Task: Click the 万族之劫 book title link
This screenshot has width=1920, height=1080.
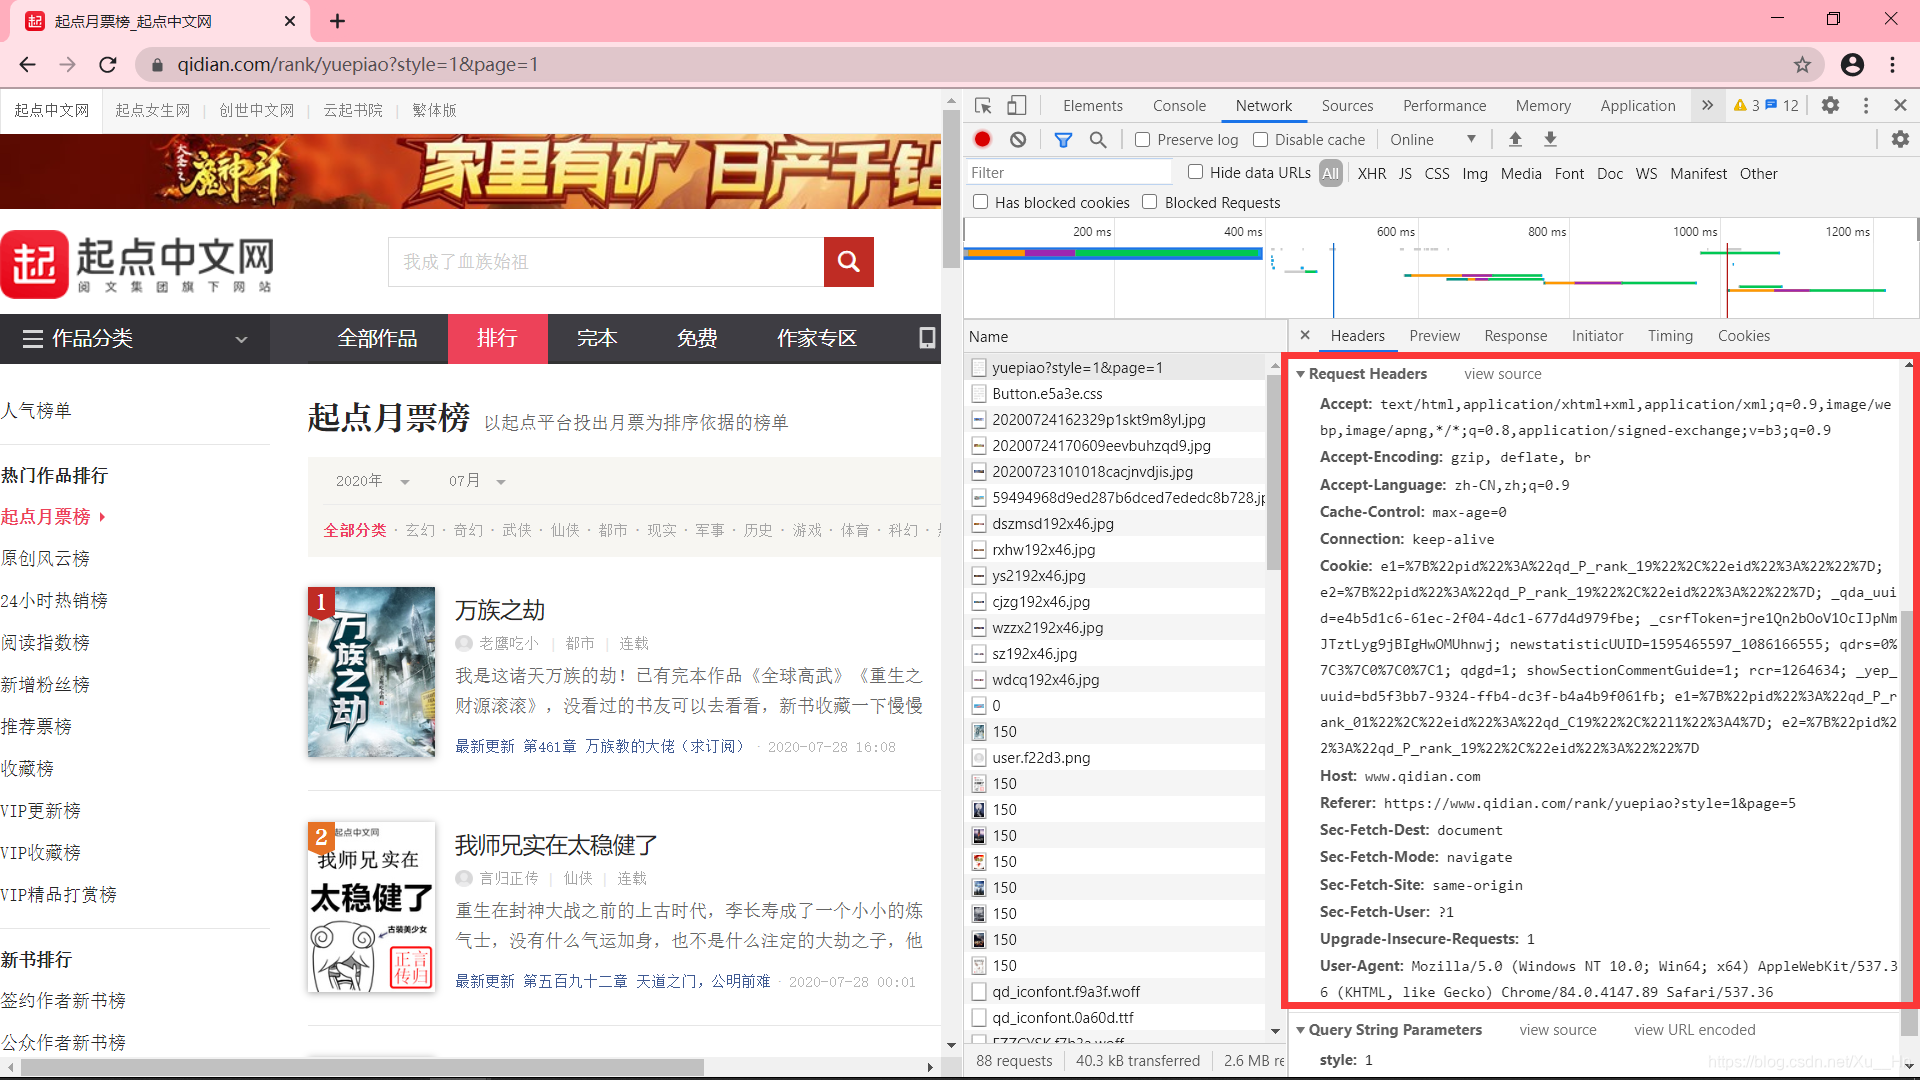Action: 500,610
